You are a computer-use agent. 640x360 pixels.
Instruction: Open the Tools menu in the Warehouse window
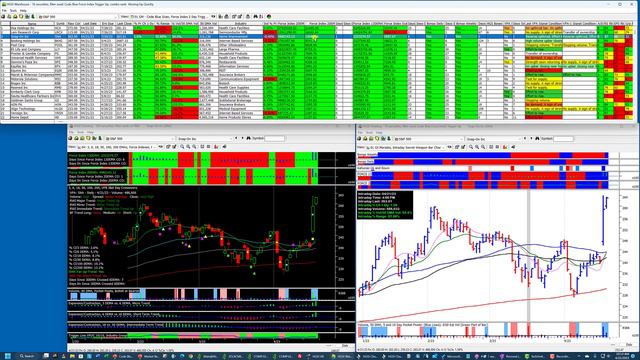click(13, 10)
